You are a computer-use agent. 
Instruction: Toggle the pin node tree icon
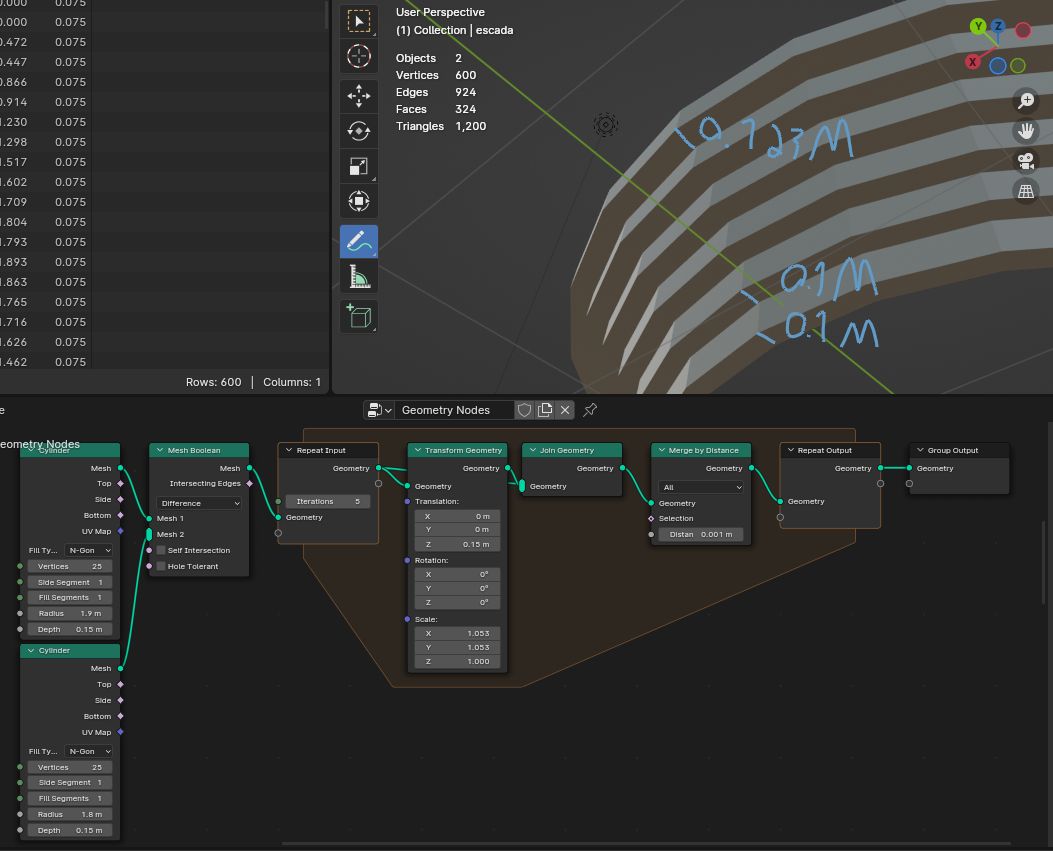590,410
